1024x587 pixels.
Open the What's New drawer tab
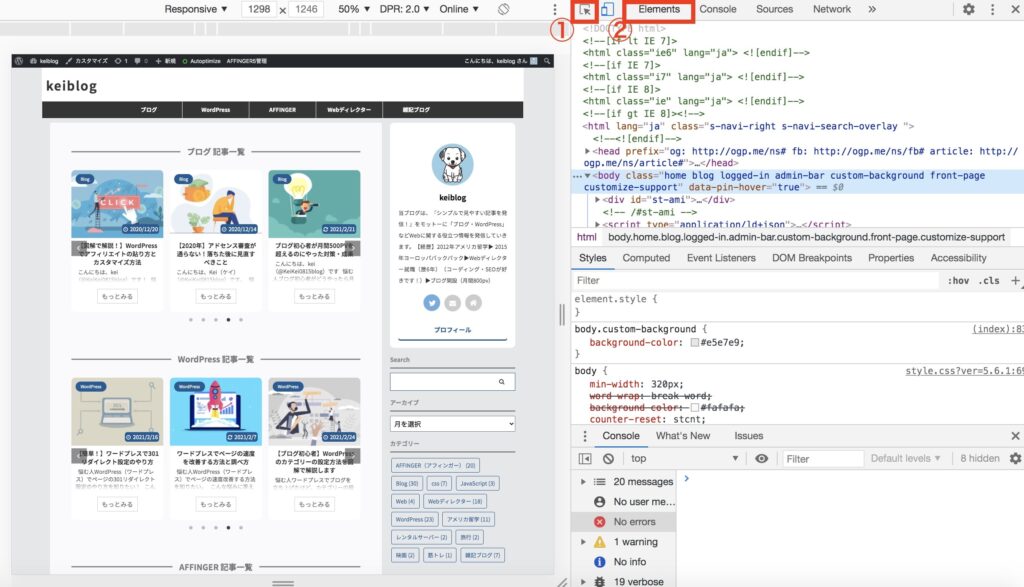(682, 436)
